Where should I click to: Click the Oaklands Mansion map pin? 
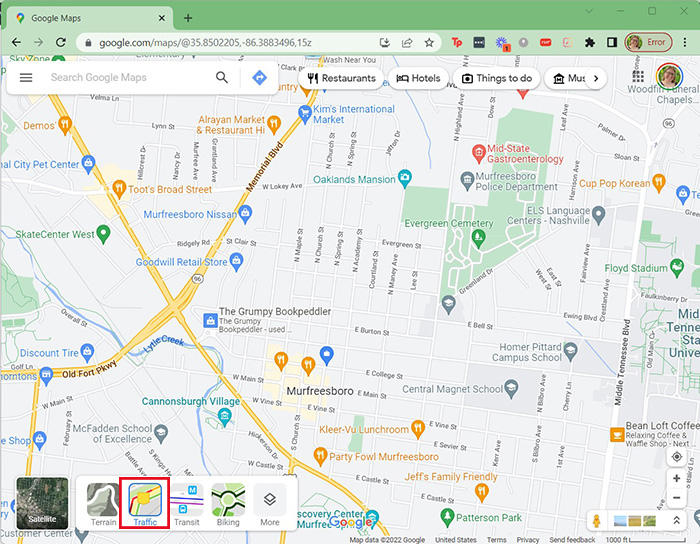405,178
